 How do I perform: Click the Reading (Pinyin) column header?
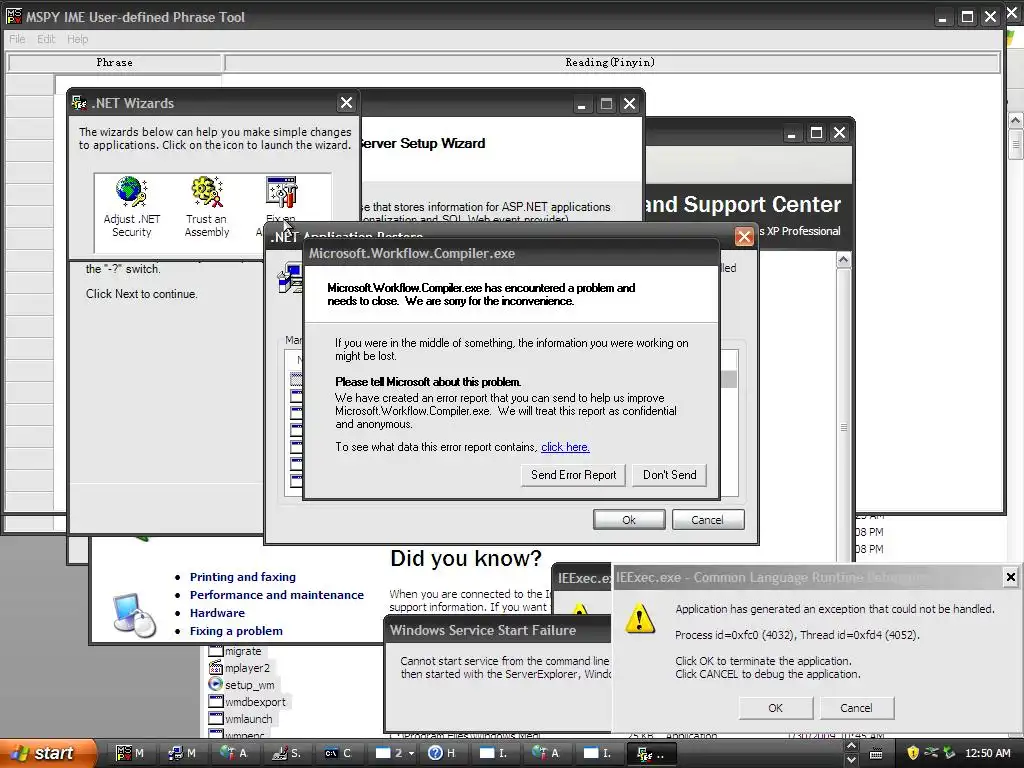click(611, 63)
